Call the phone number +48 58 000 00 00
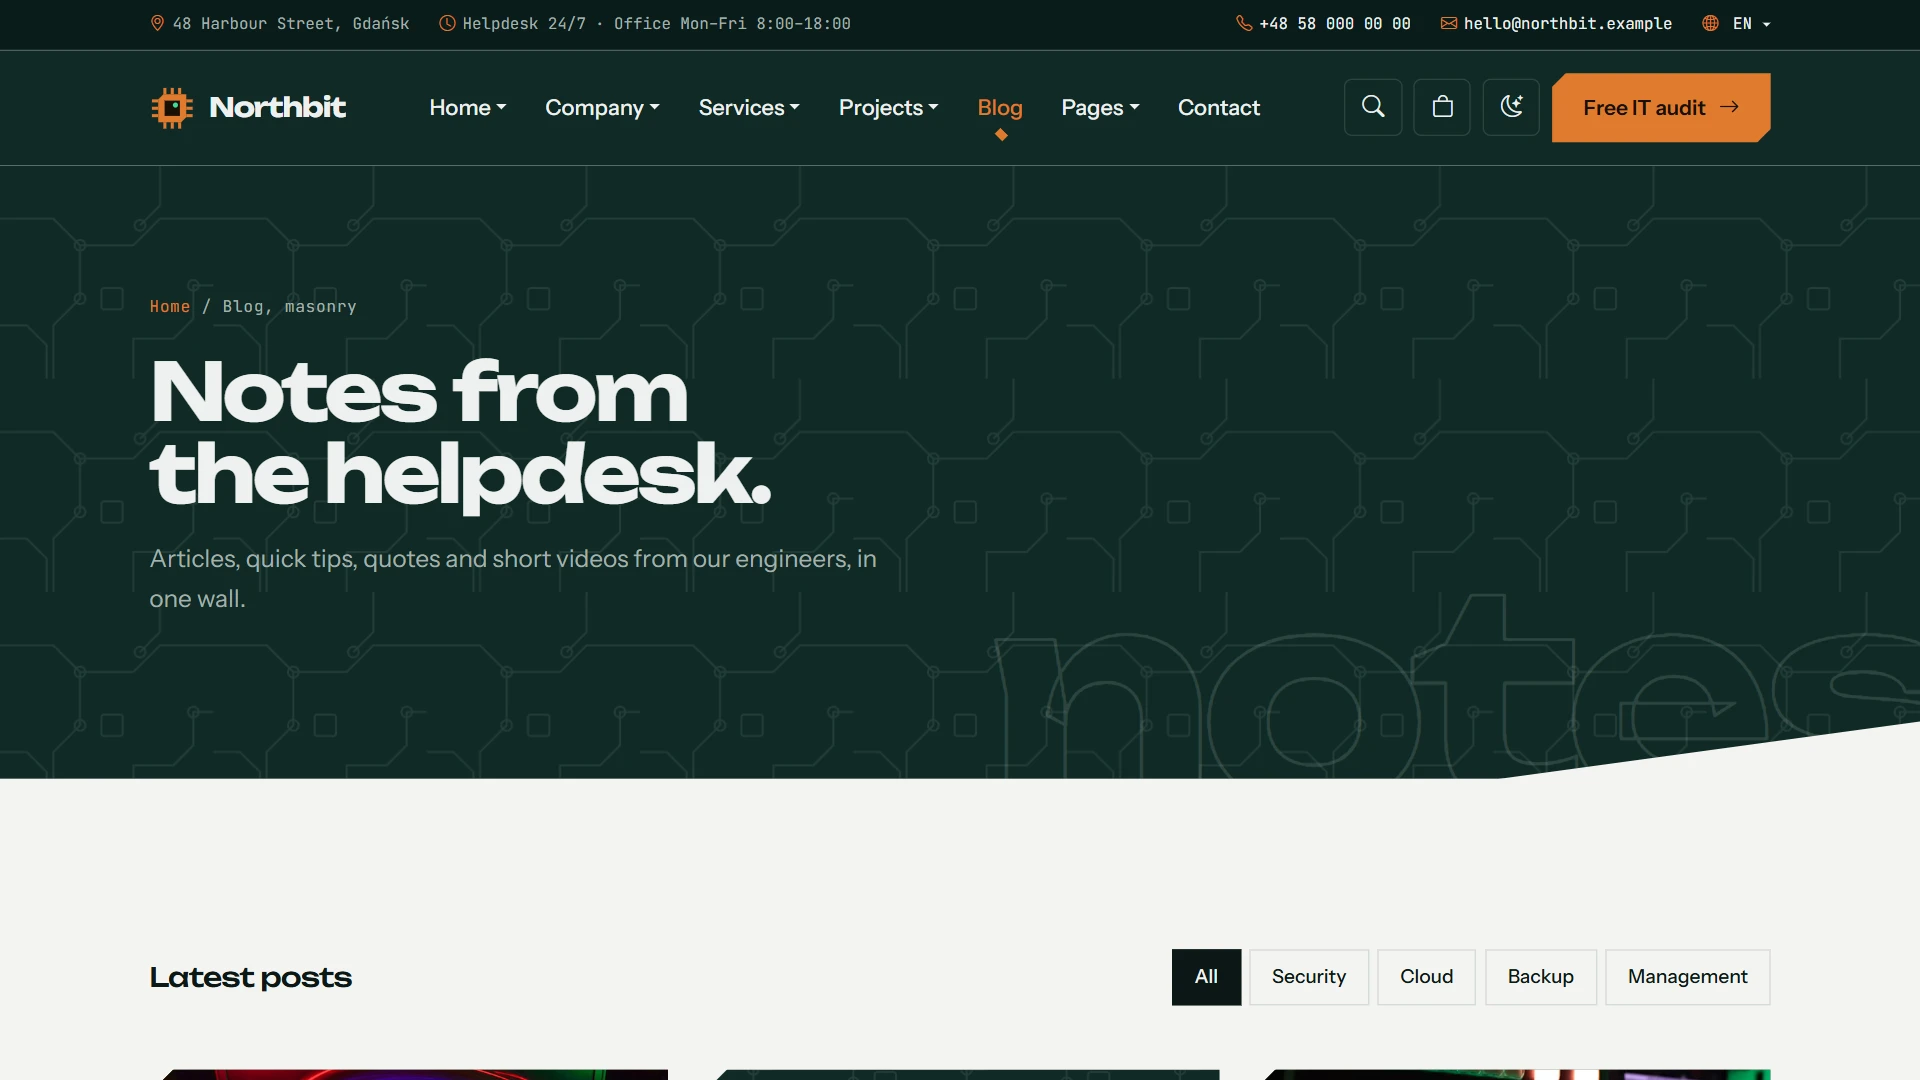Viewport: 1920px width, 1080px height. [x=1335, y=23]
